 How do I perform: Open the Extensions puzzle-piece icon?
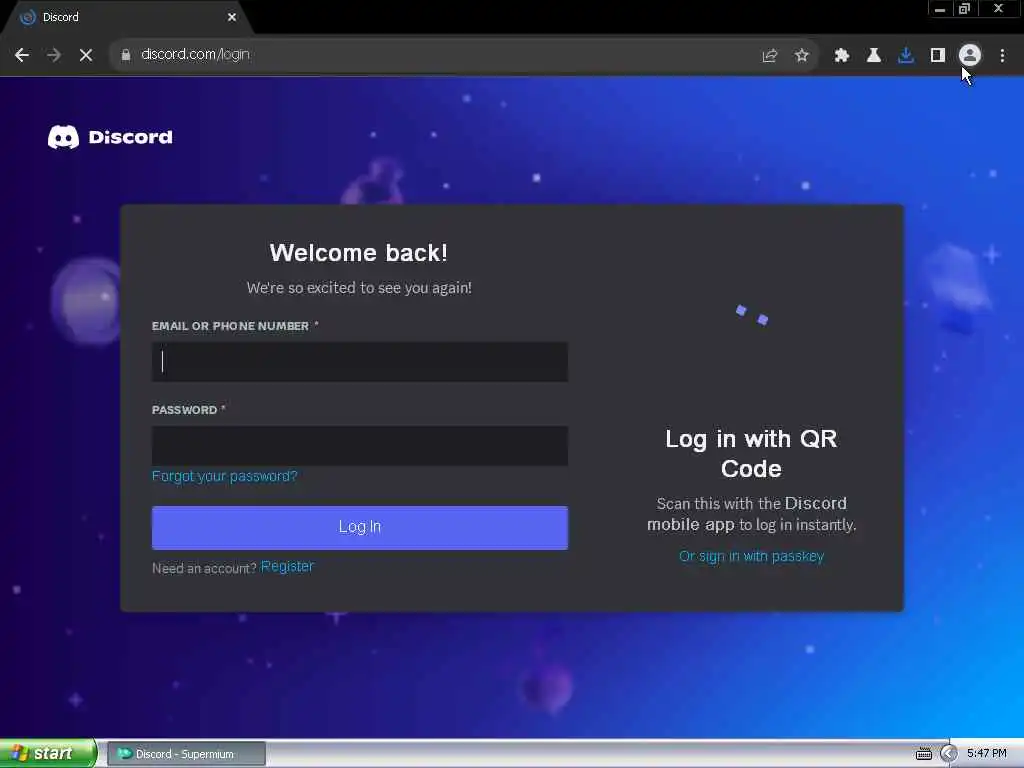click(x=841, y=56)
